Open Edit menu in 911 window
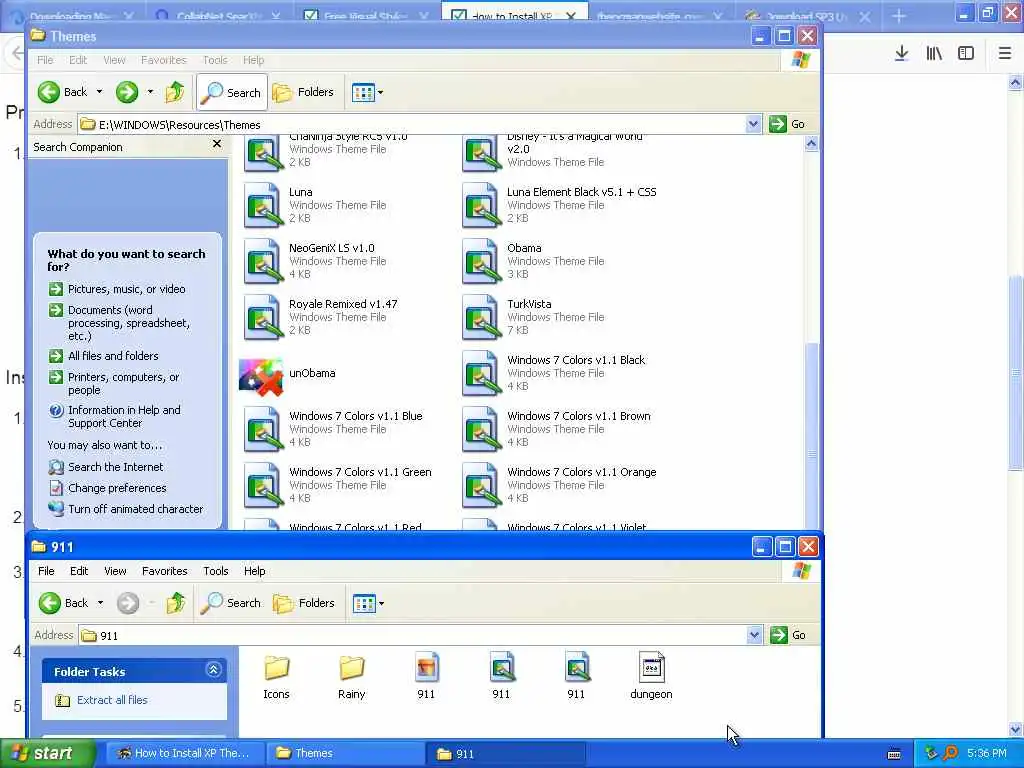The height and width of the screenshot is (768, 1024). [79, 571]
